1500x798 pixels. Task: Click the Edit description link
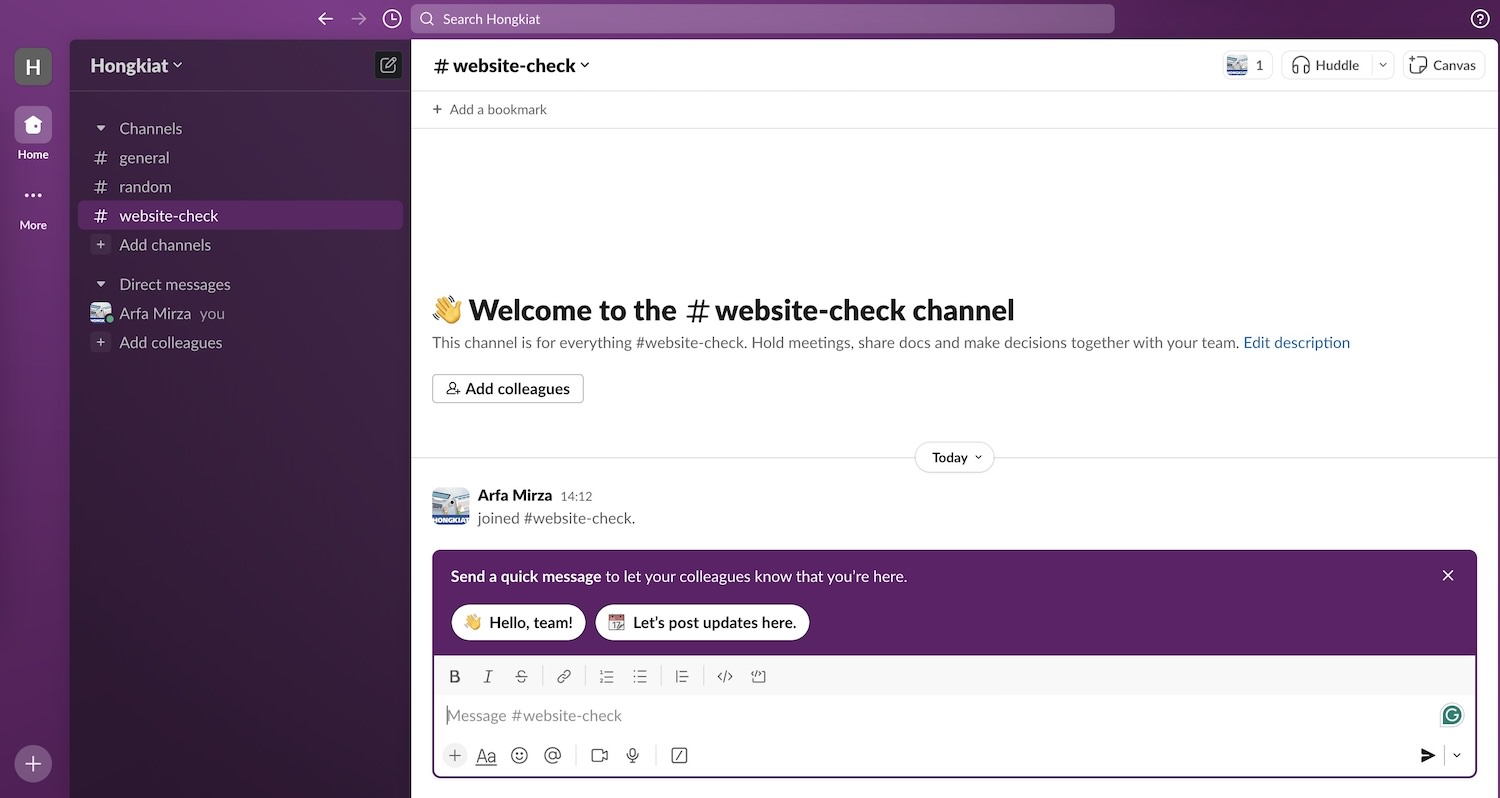1296,342
